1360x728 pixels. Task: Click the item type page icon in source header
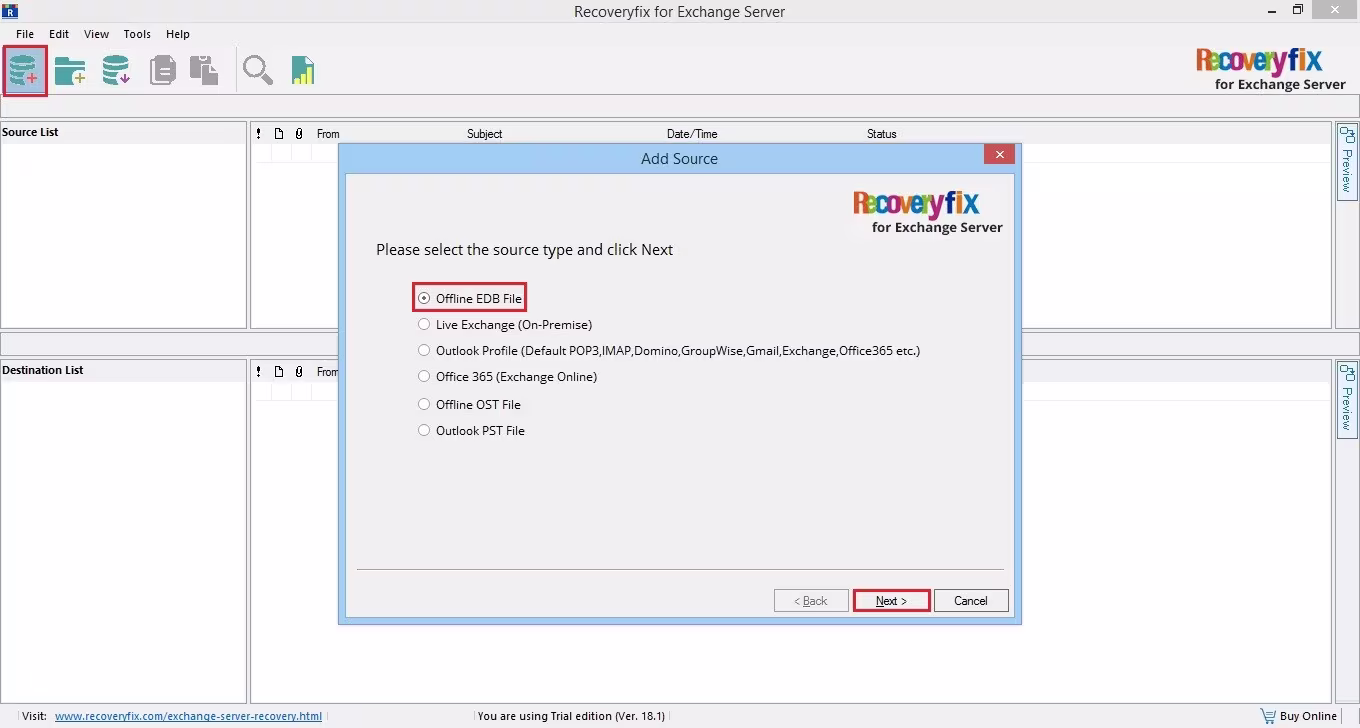click(279, 134)
